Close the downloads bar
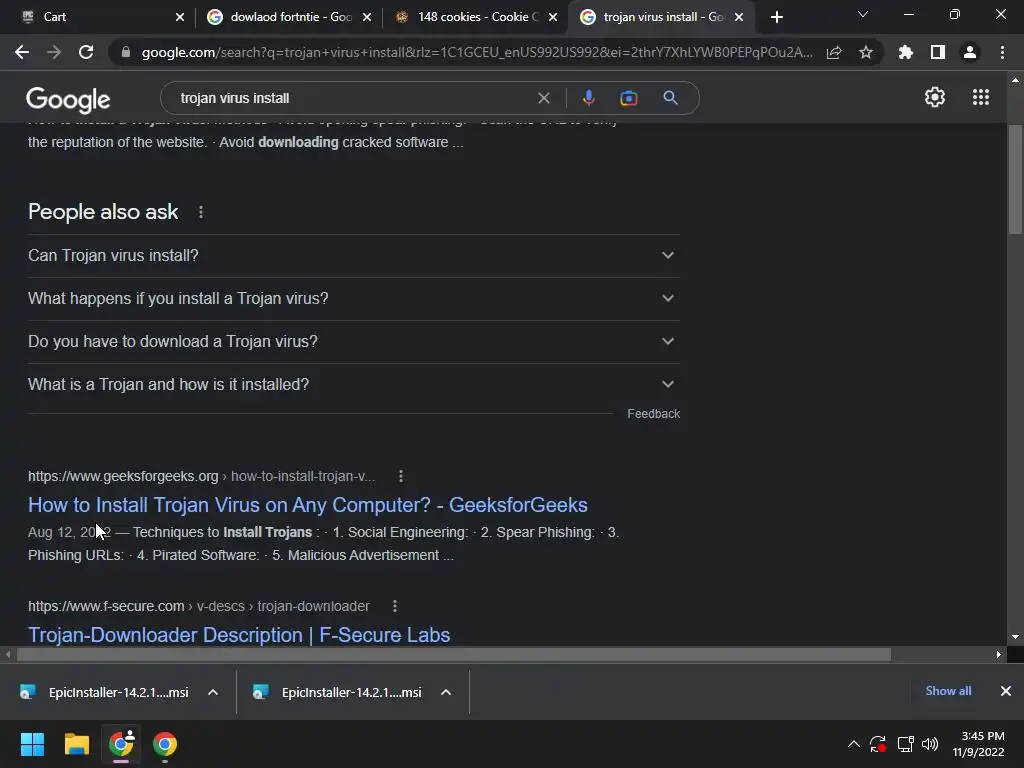1024x768 pixels. (1006, 691)
